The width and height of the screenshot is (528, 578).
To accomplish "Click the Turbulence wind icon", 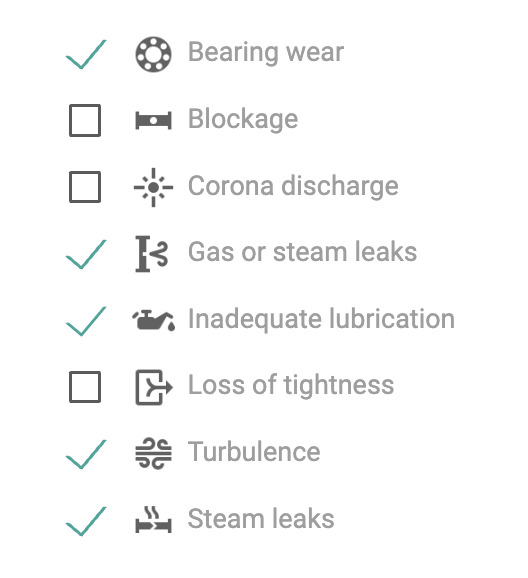I will pyautogui.click(x=153, y=453).
